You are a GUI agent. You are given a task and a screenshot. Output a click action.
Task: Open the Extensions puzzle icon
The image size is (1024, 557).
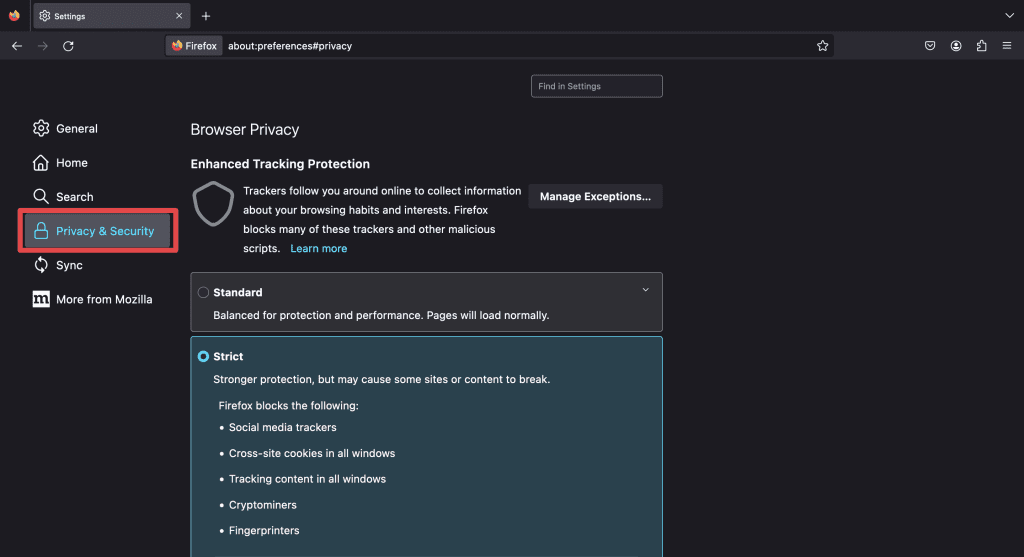pyautogui.click(x=981, y=46)
